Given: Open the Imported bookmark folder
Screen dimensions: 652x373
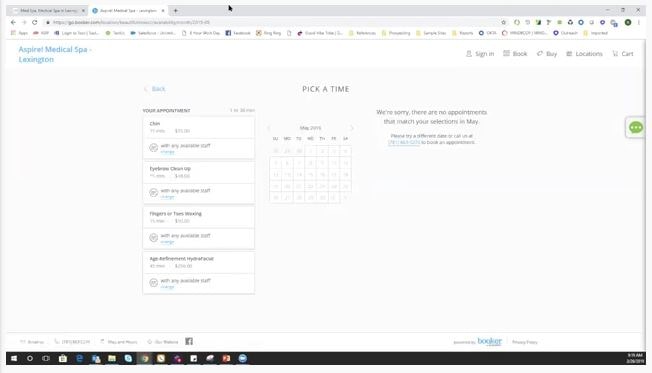Looking at the screenshot, I should (x=595, y=33).
